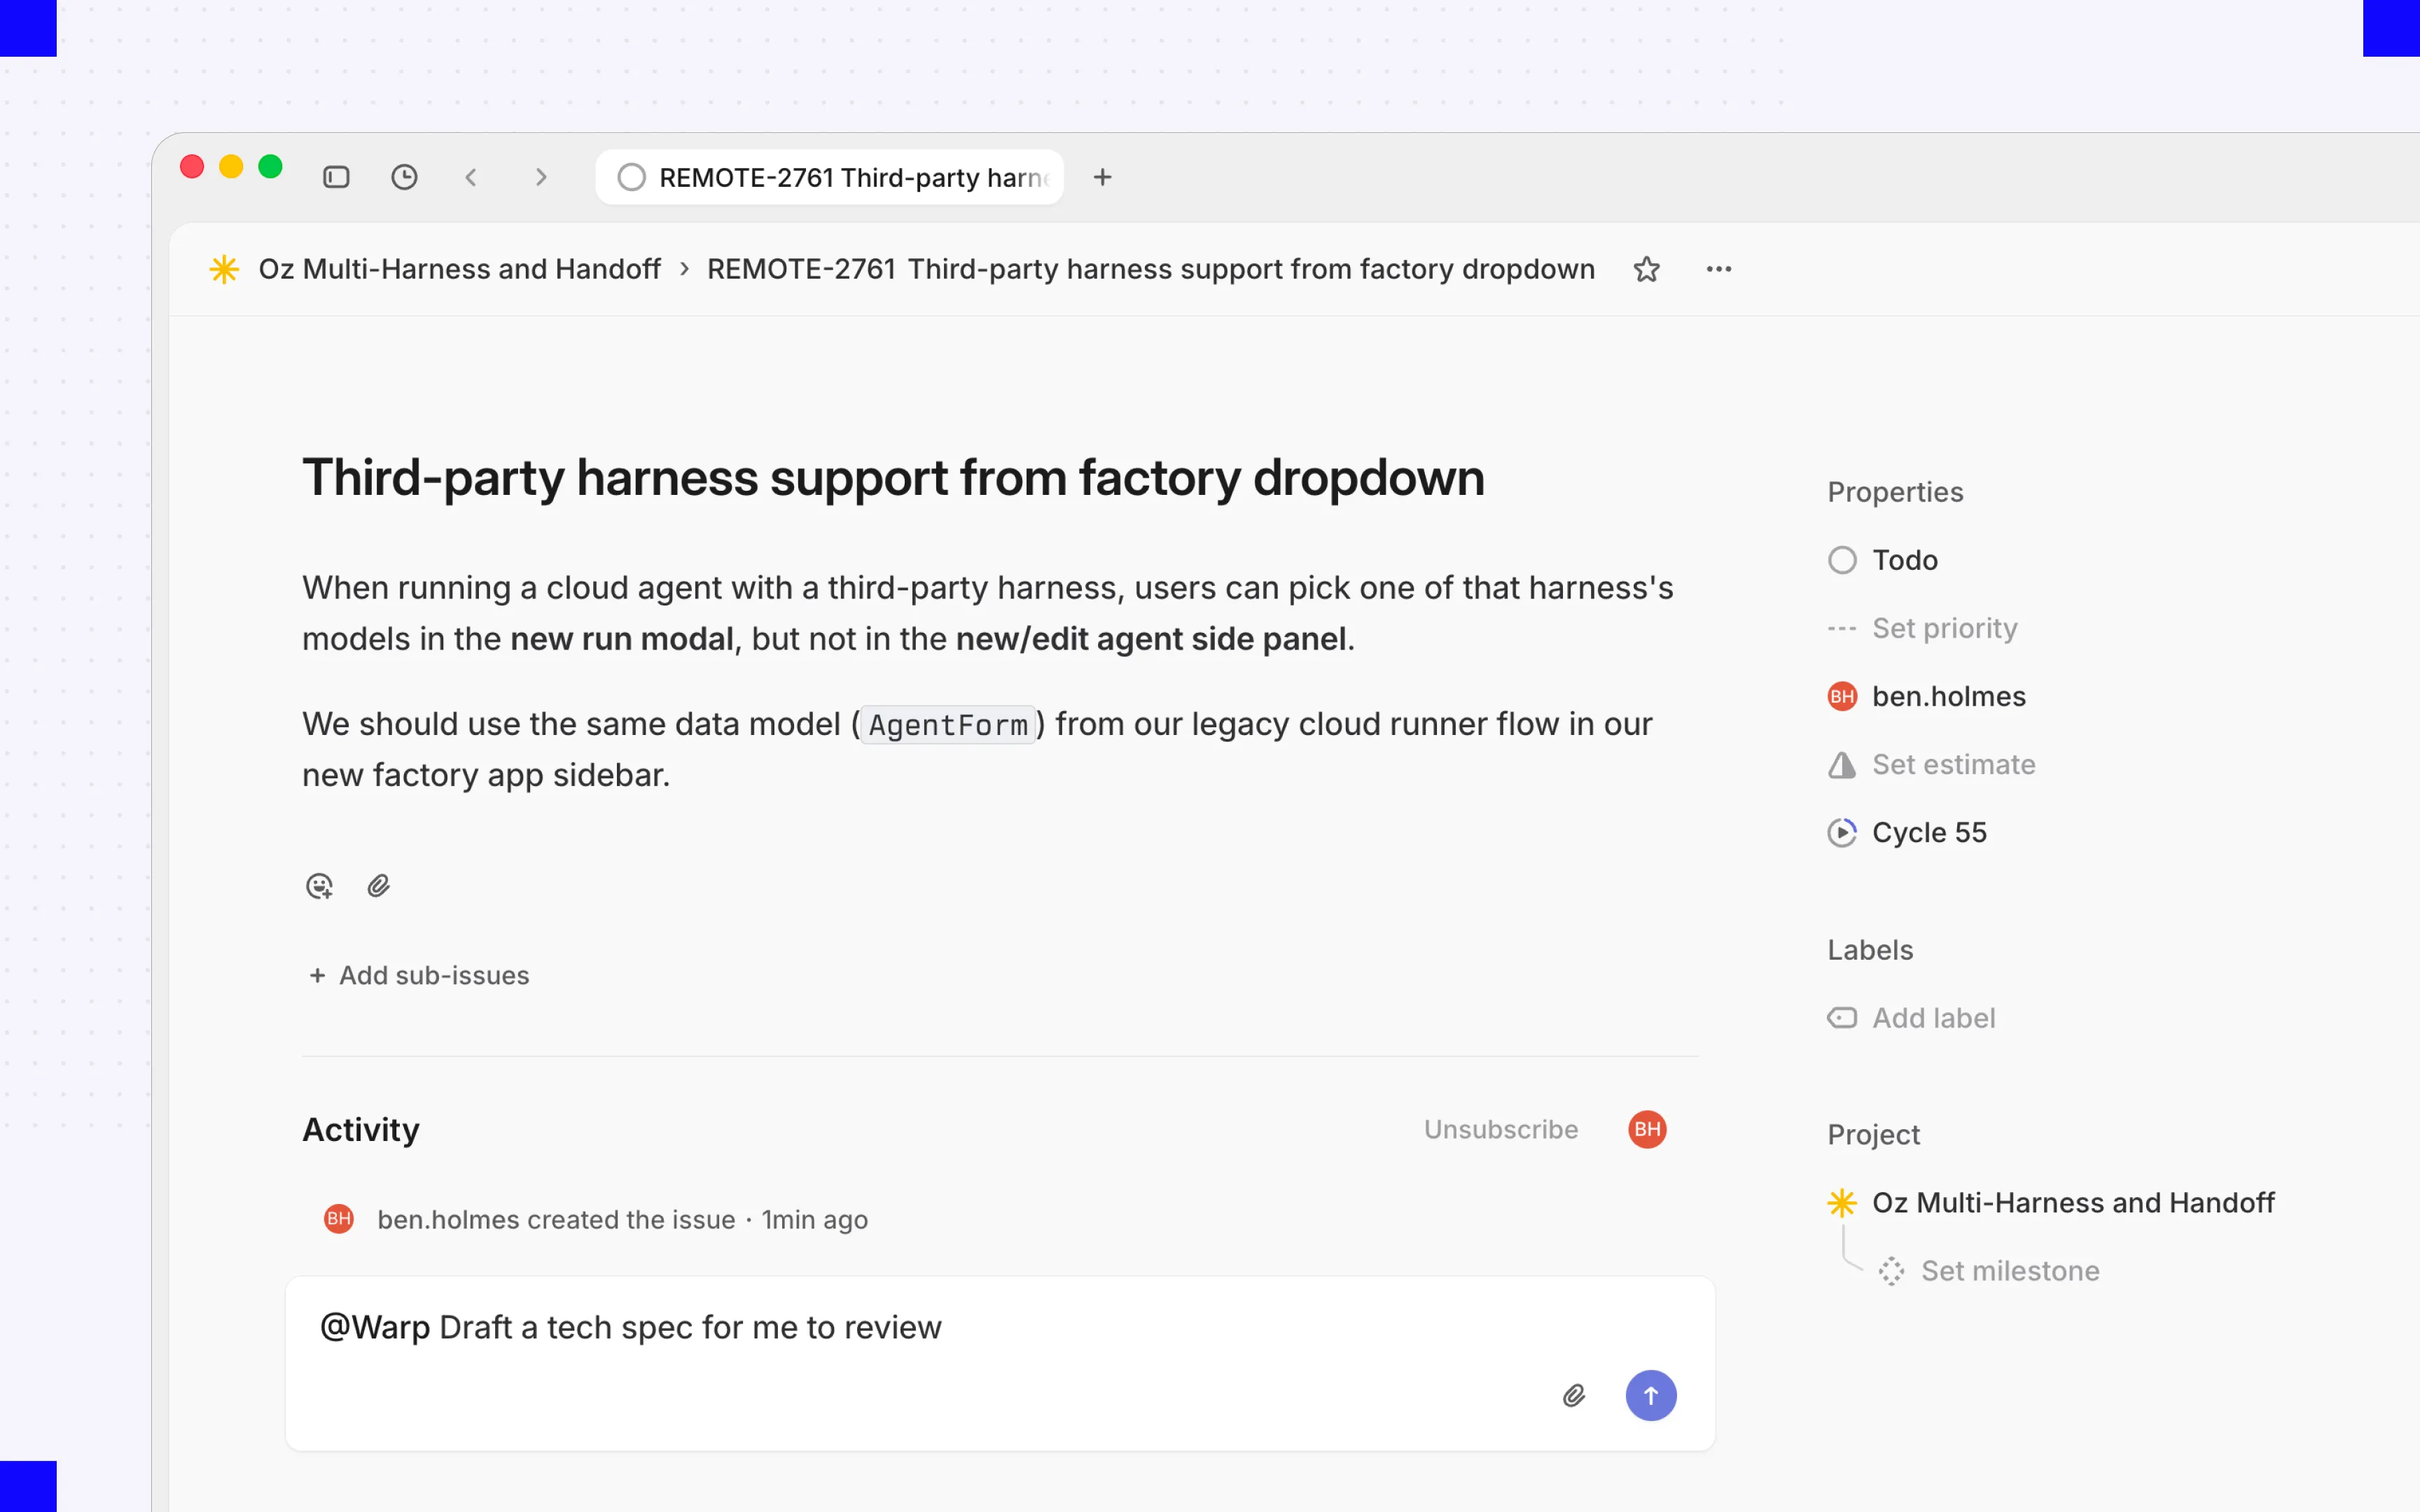Click the project star icon in breadcrumb

pos(224,269)
